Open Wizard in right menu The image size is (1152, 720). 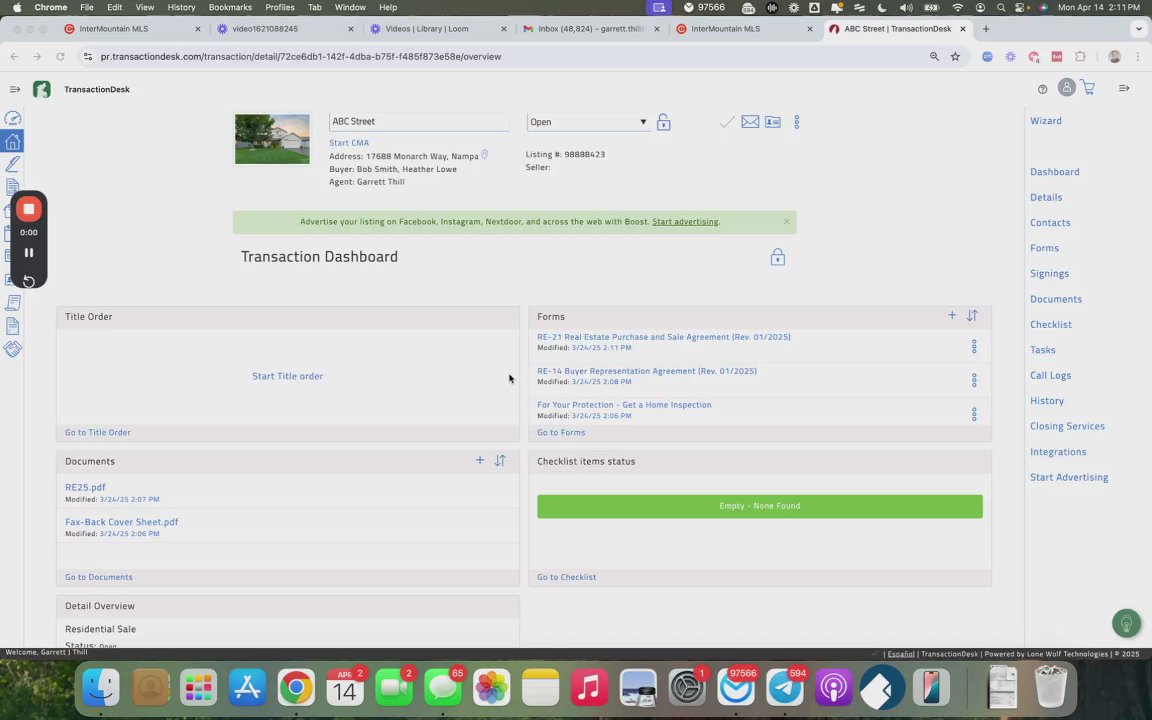coord(1045,120)
